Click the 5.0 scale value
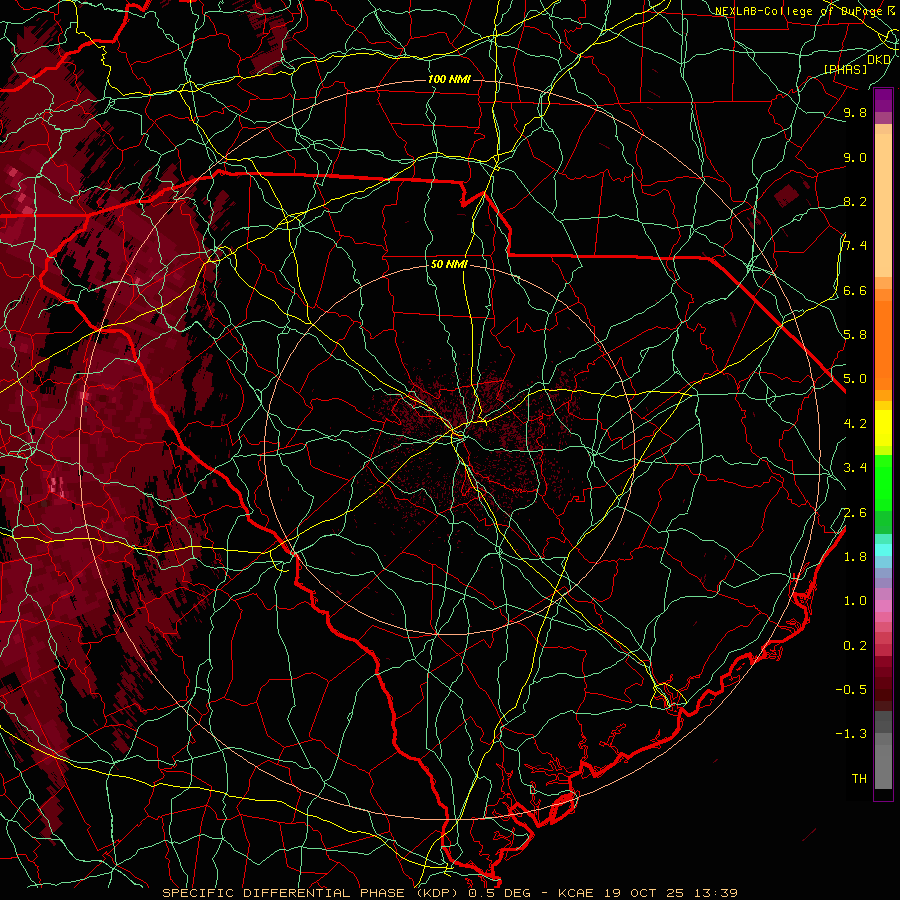The image size is (900, 900). point(855,379)
